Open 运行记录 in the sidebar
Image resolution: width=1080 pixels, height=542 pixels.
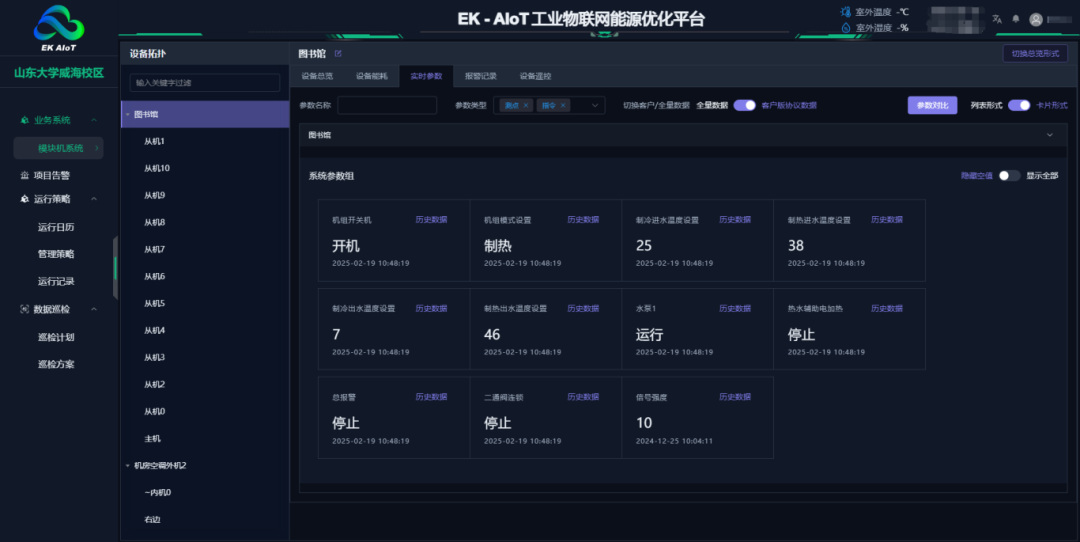coord(56,281)
